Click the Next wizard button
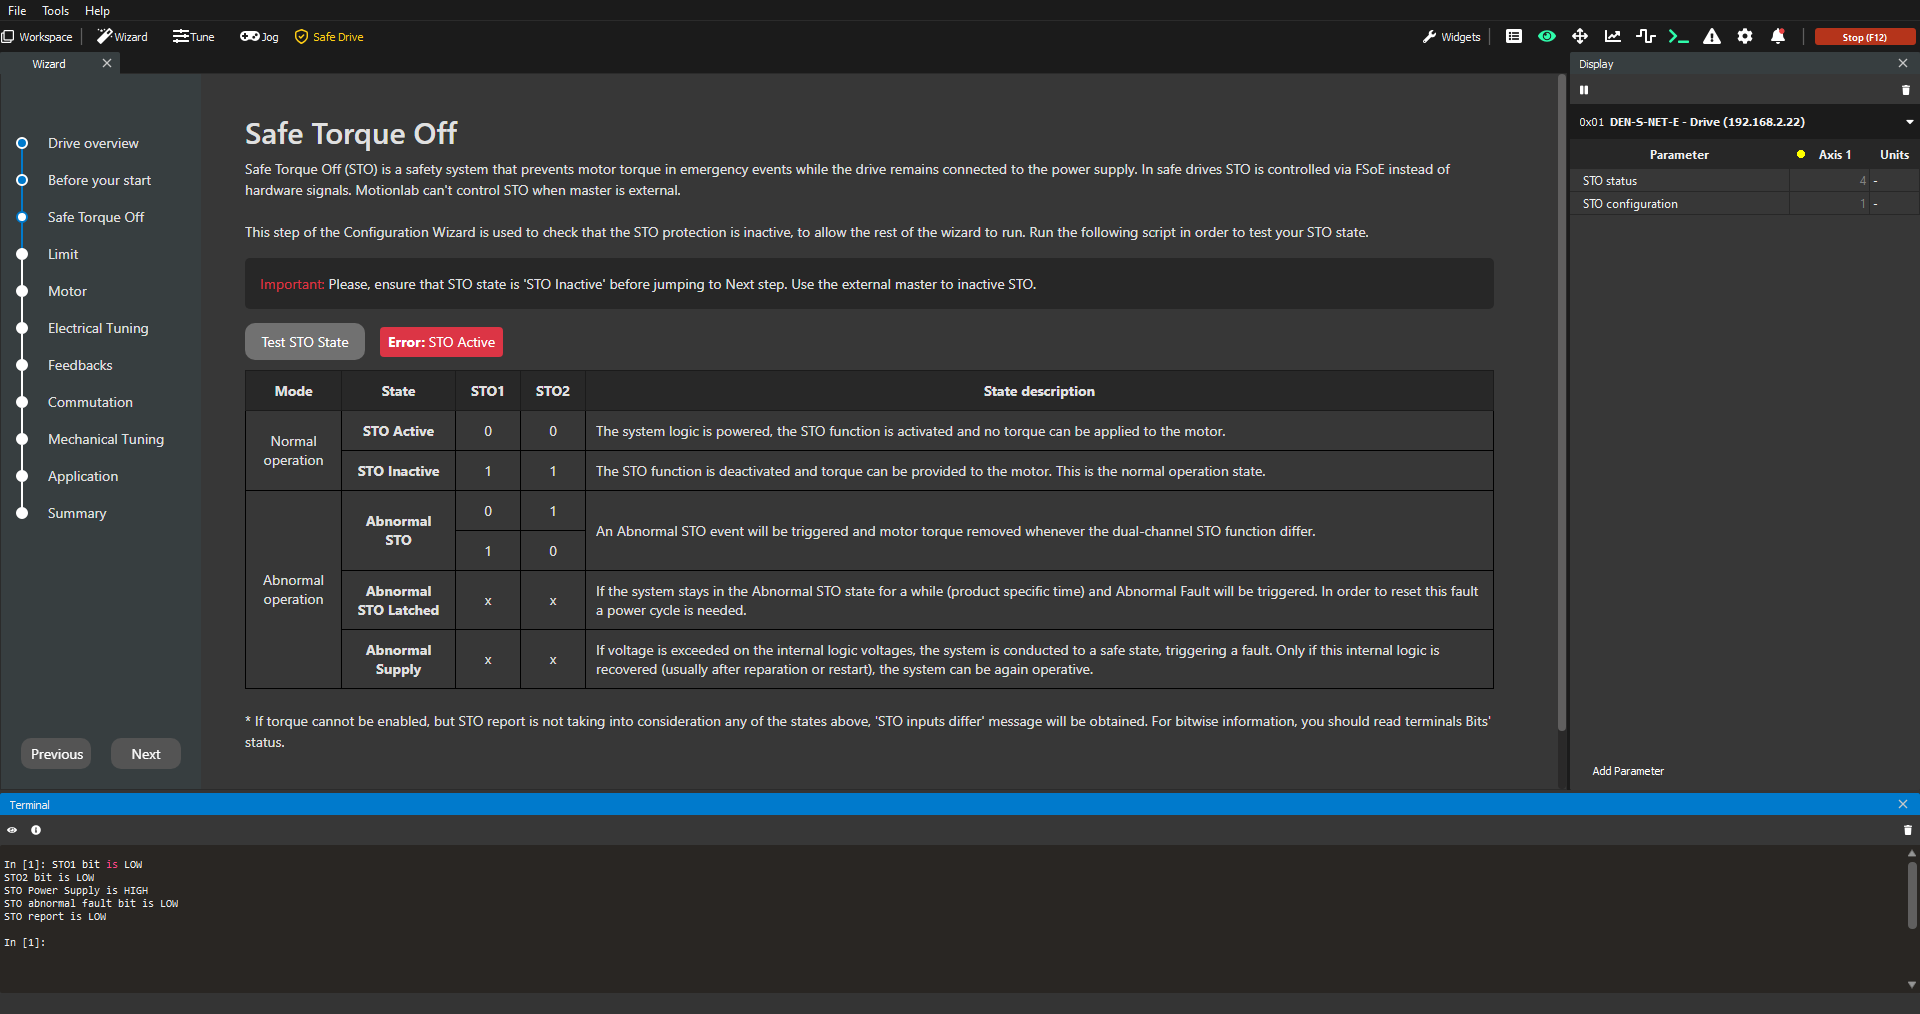This screenshot has height=1014, width=1920. point(146,754)
